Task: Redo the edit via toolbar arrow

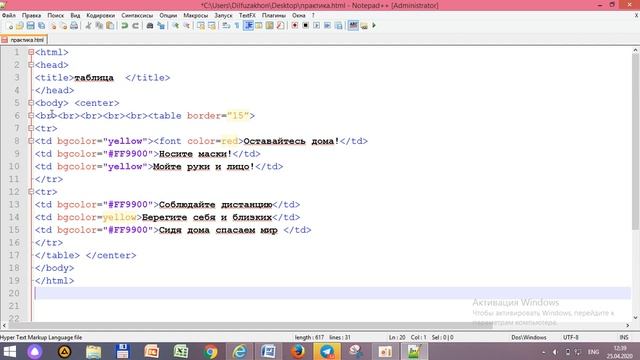Action: point(136,26)
